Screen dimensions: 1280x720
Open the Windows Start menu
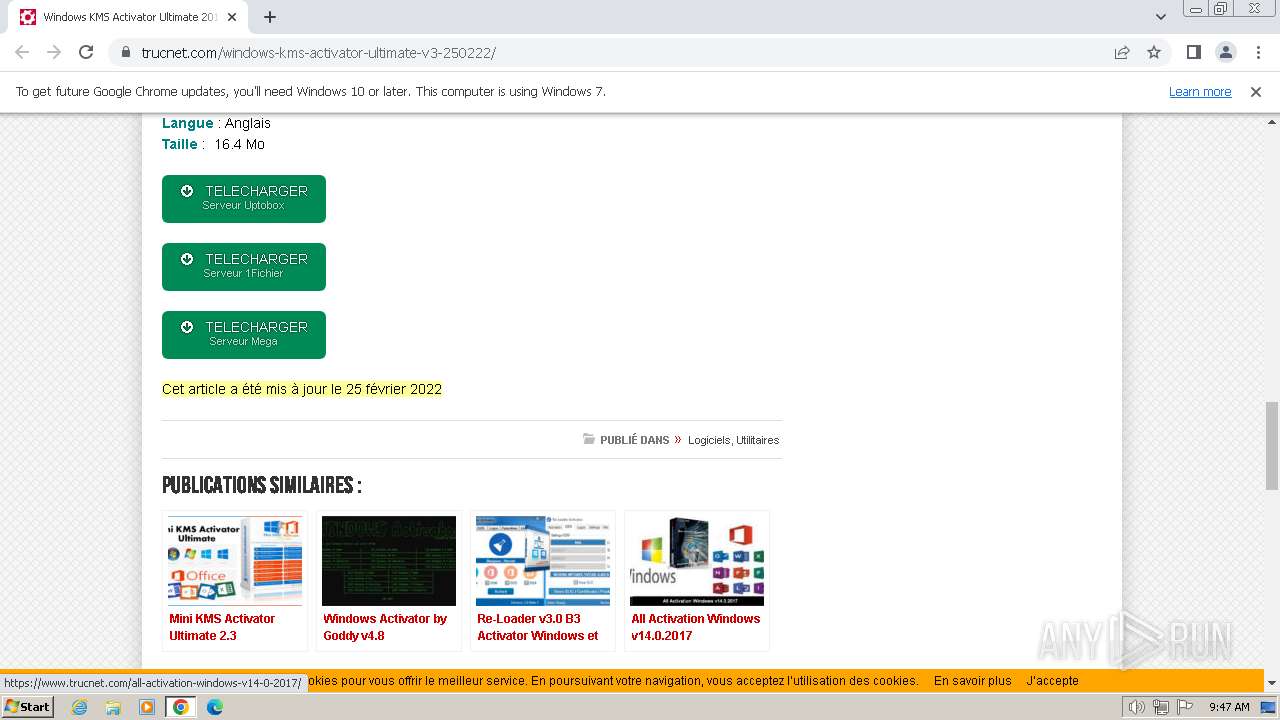tap(27, 707)
